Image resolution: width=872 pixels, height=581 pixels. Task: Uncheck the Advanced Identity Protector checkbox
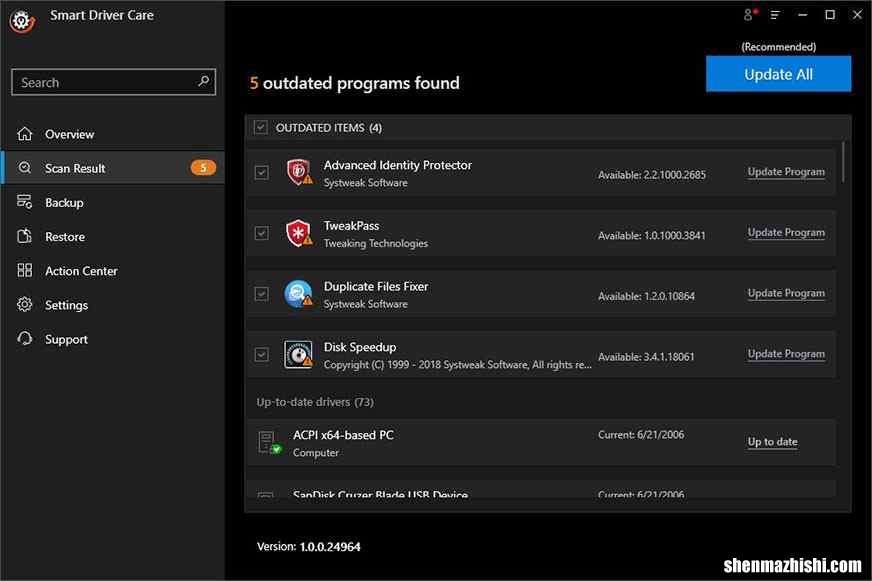click(261, 172)
